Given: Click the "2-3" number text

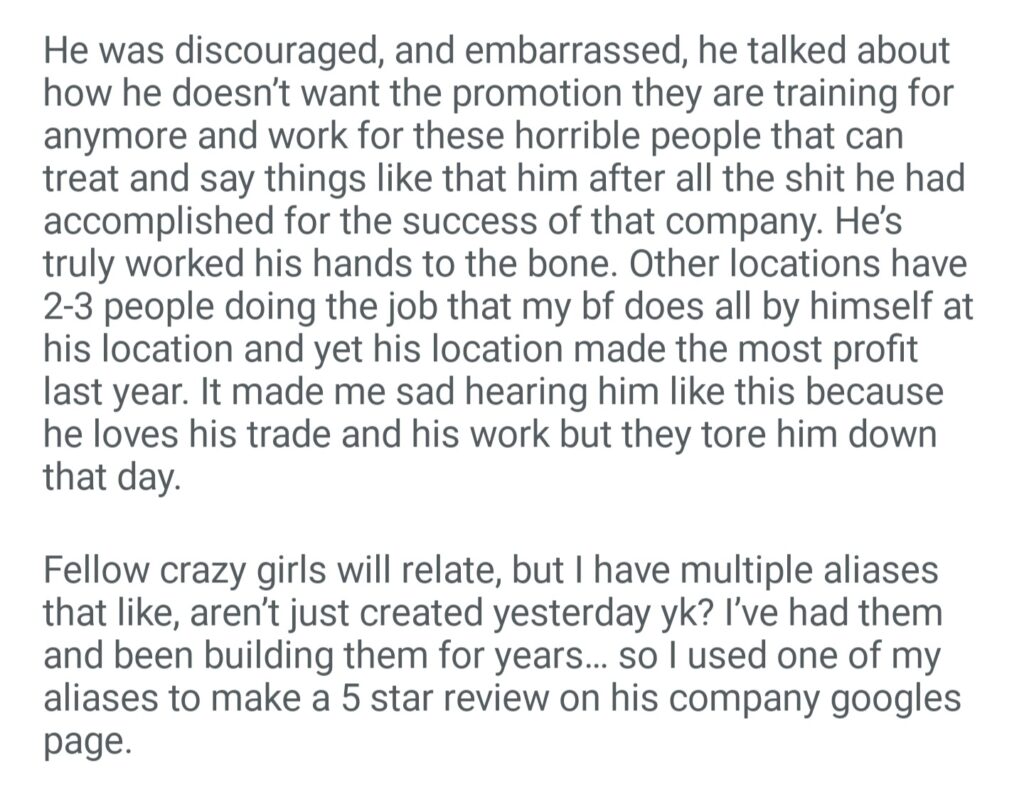Looking at the screenshot, I should pos(73,307).
